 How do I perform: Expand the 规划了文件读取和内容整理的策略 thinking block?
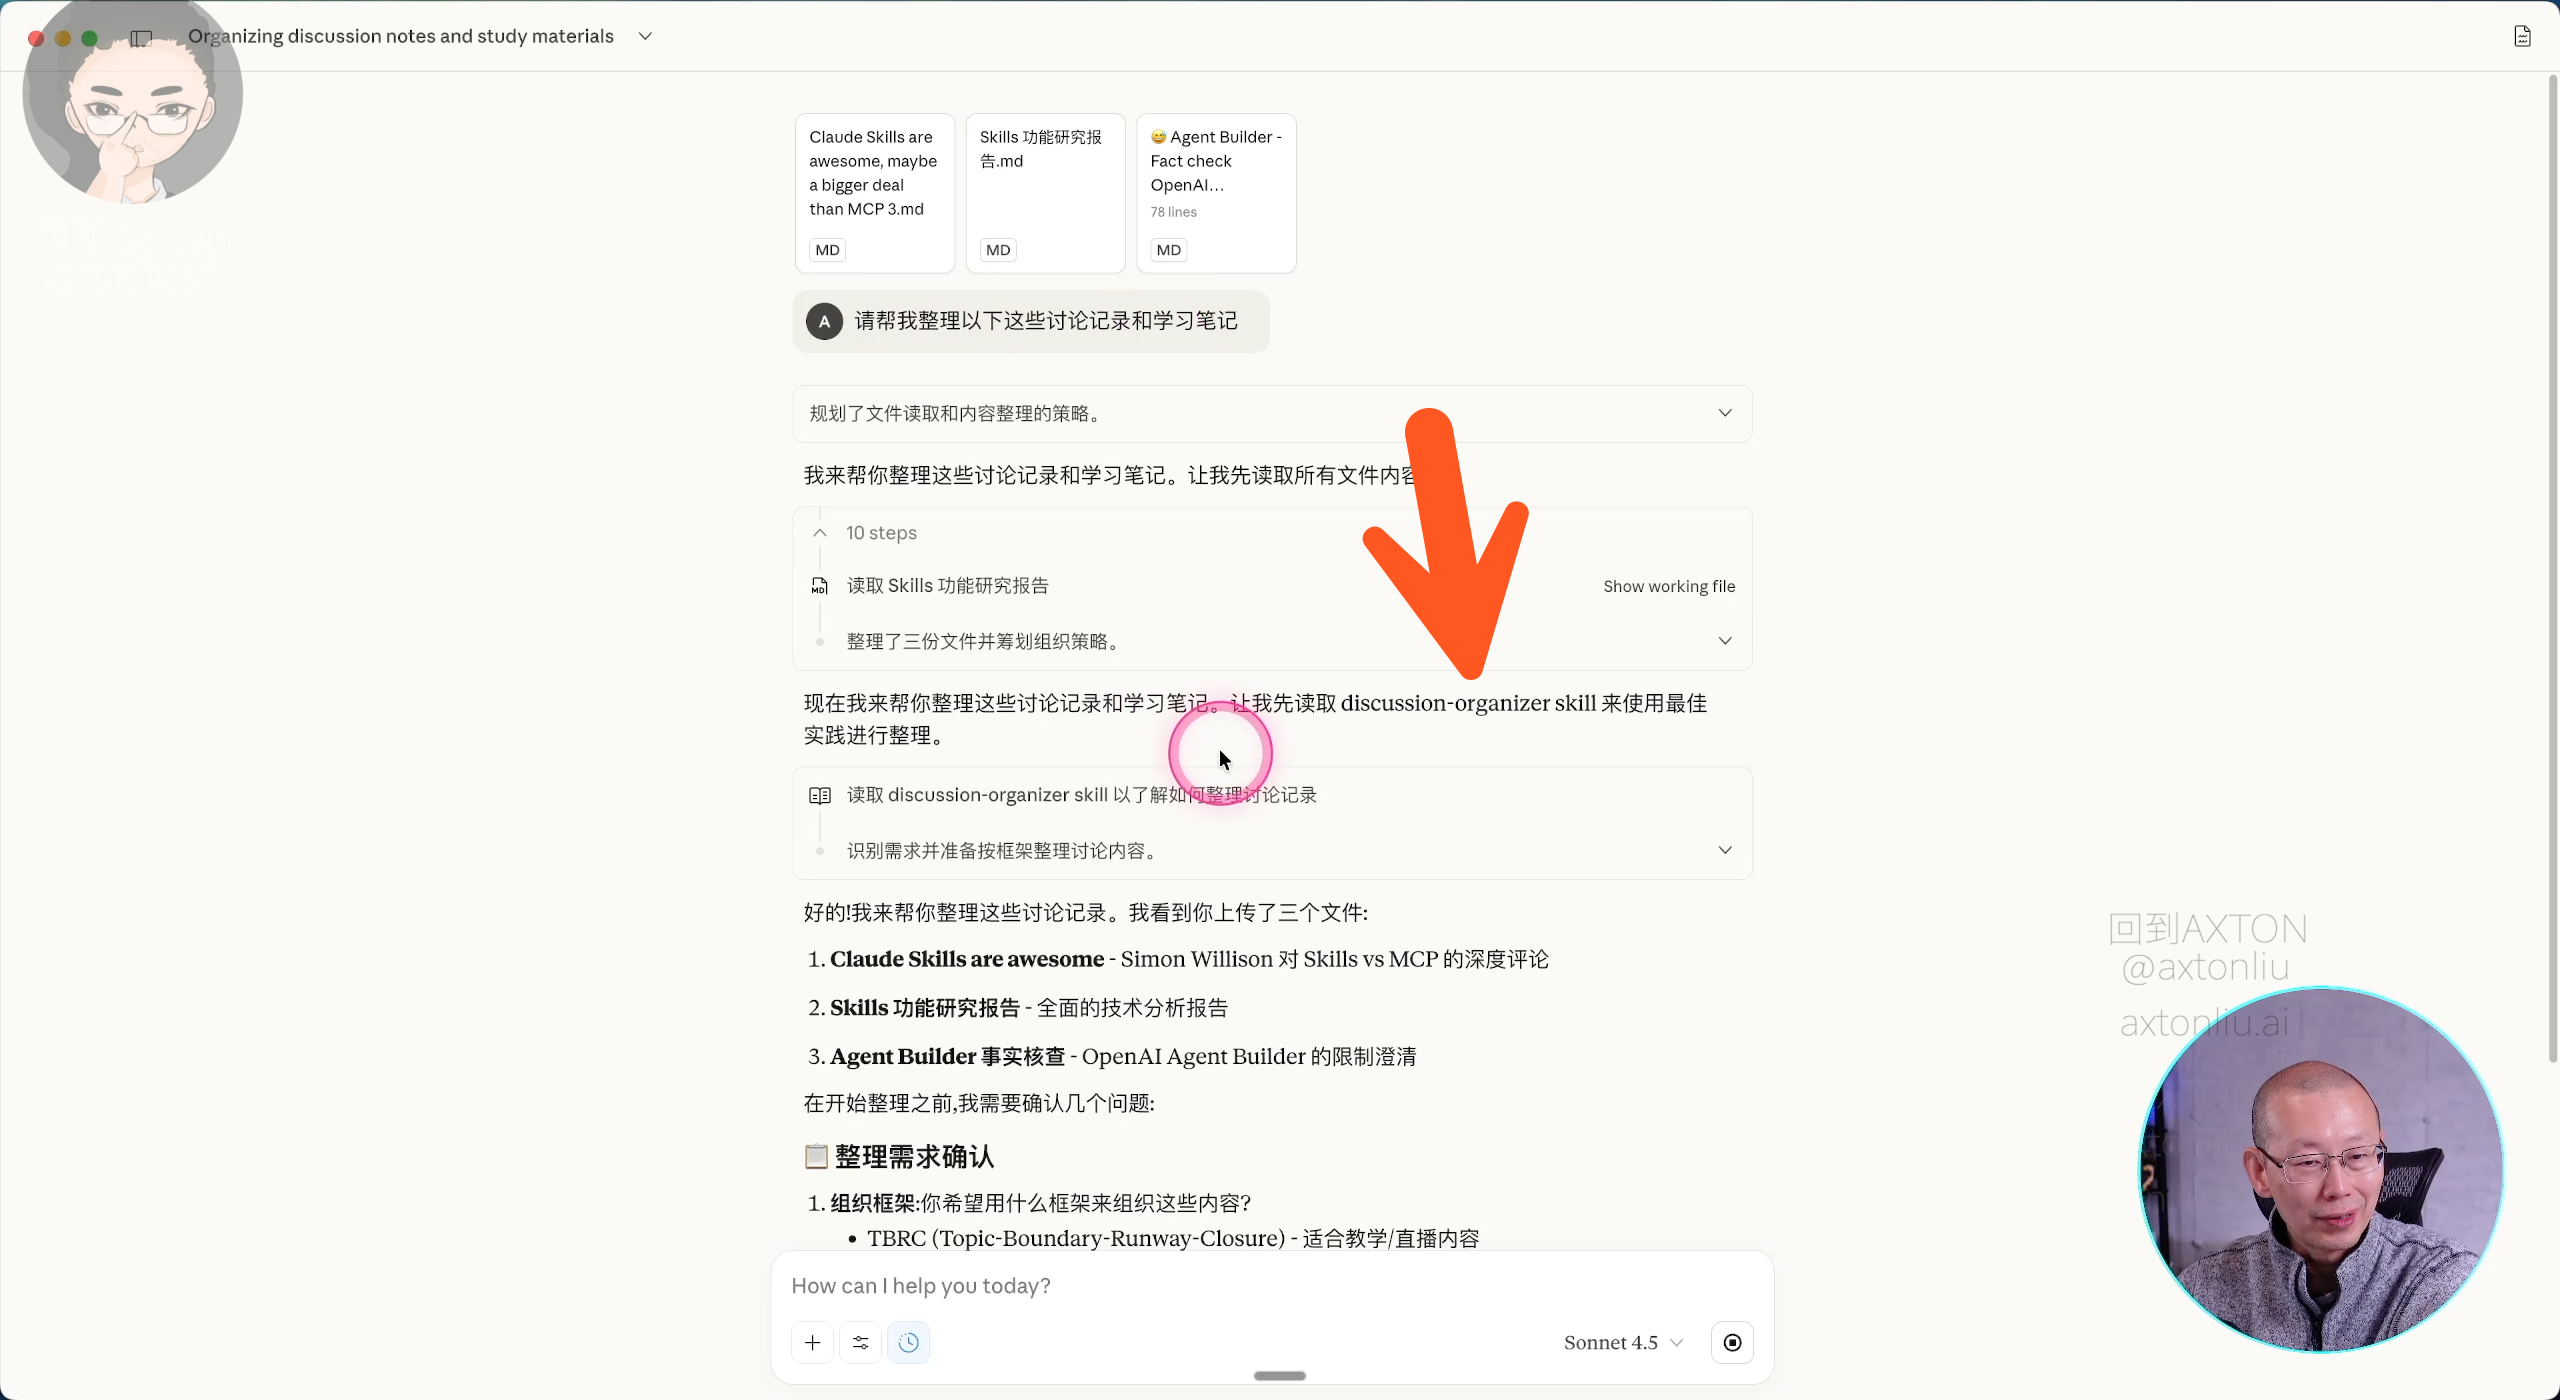coord(1724,413)
